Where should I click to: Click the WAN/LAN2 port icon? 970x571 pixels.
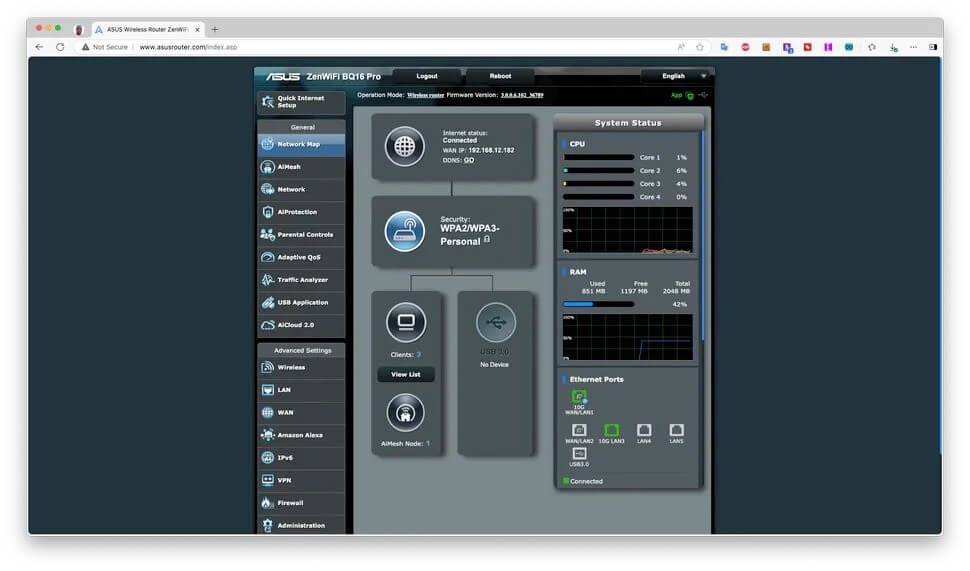point(579,430)
